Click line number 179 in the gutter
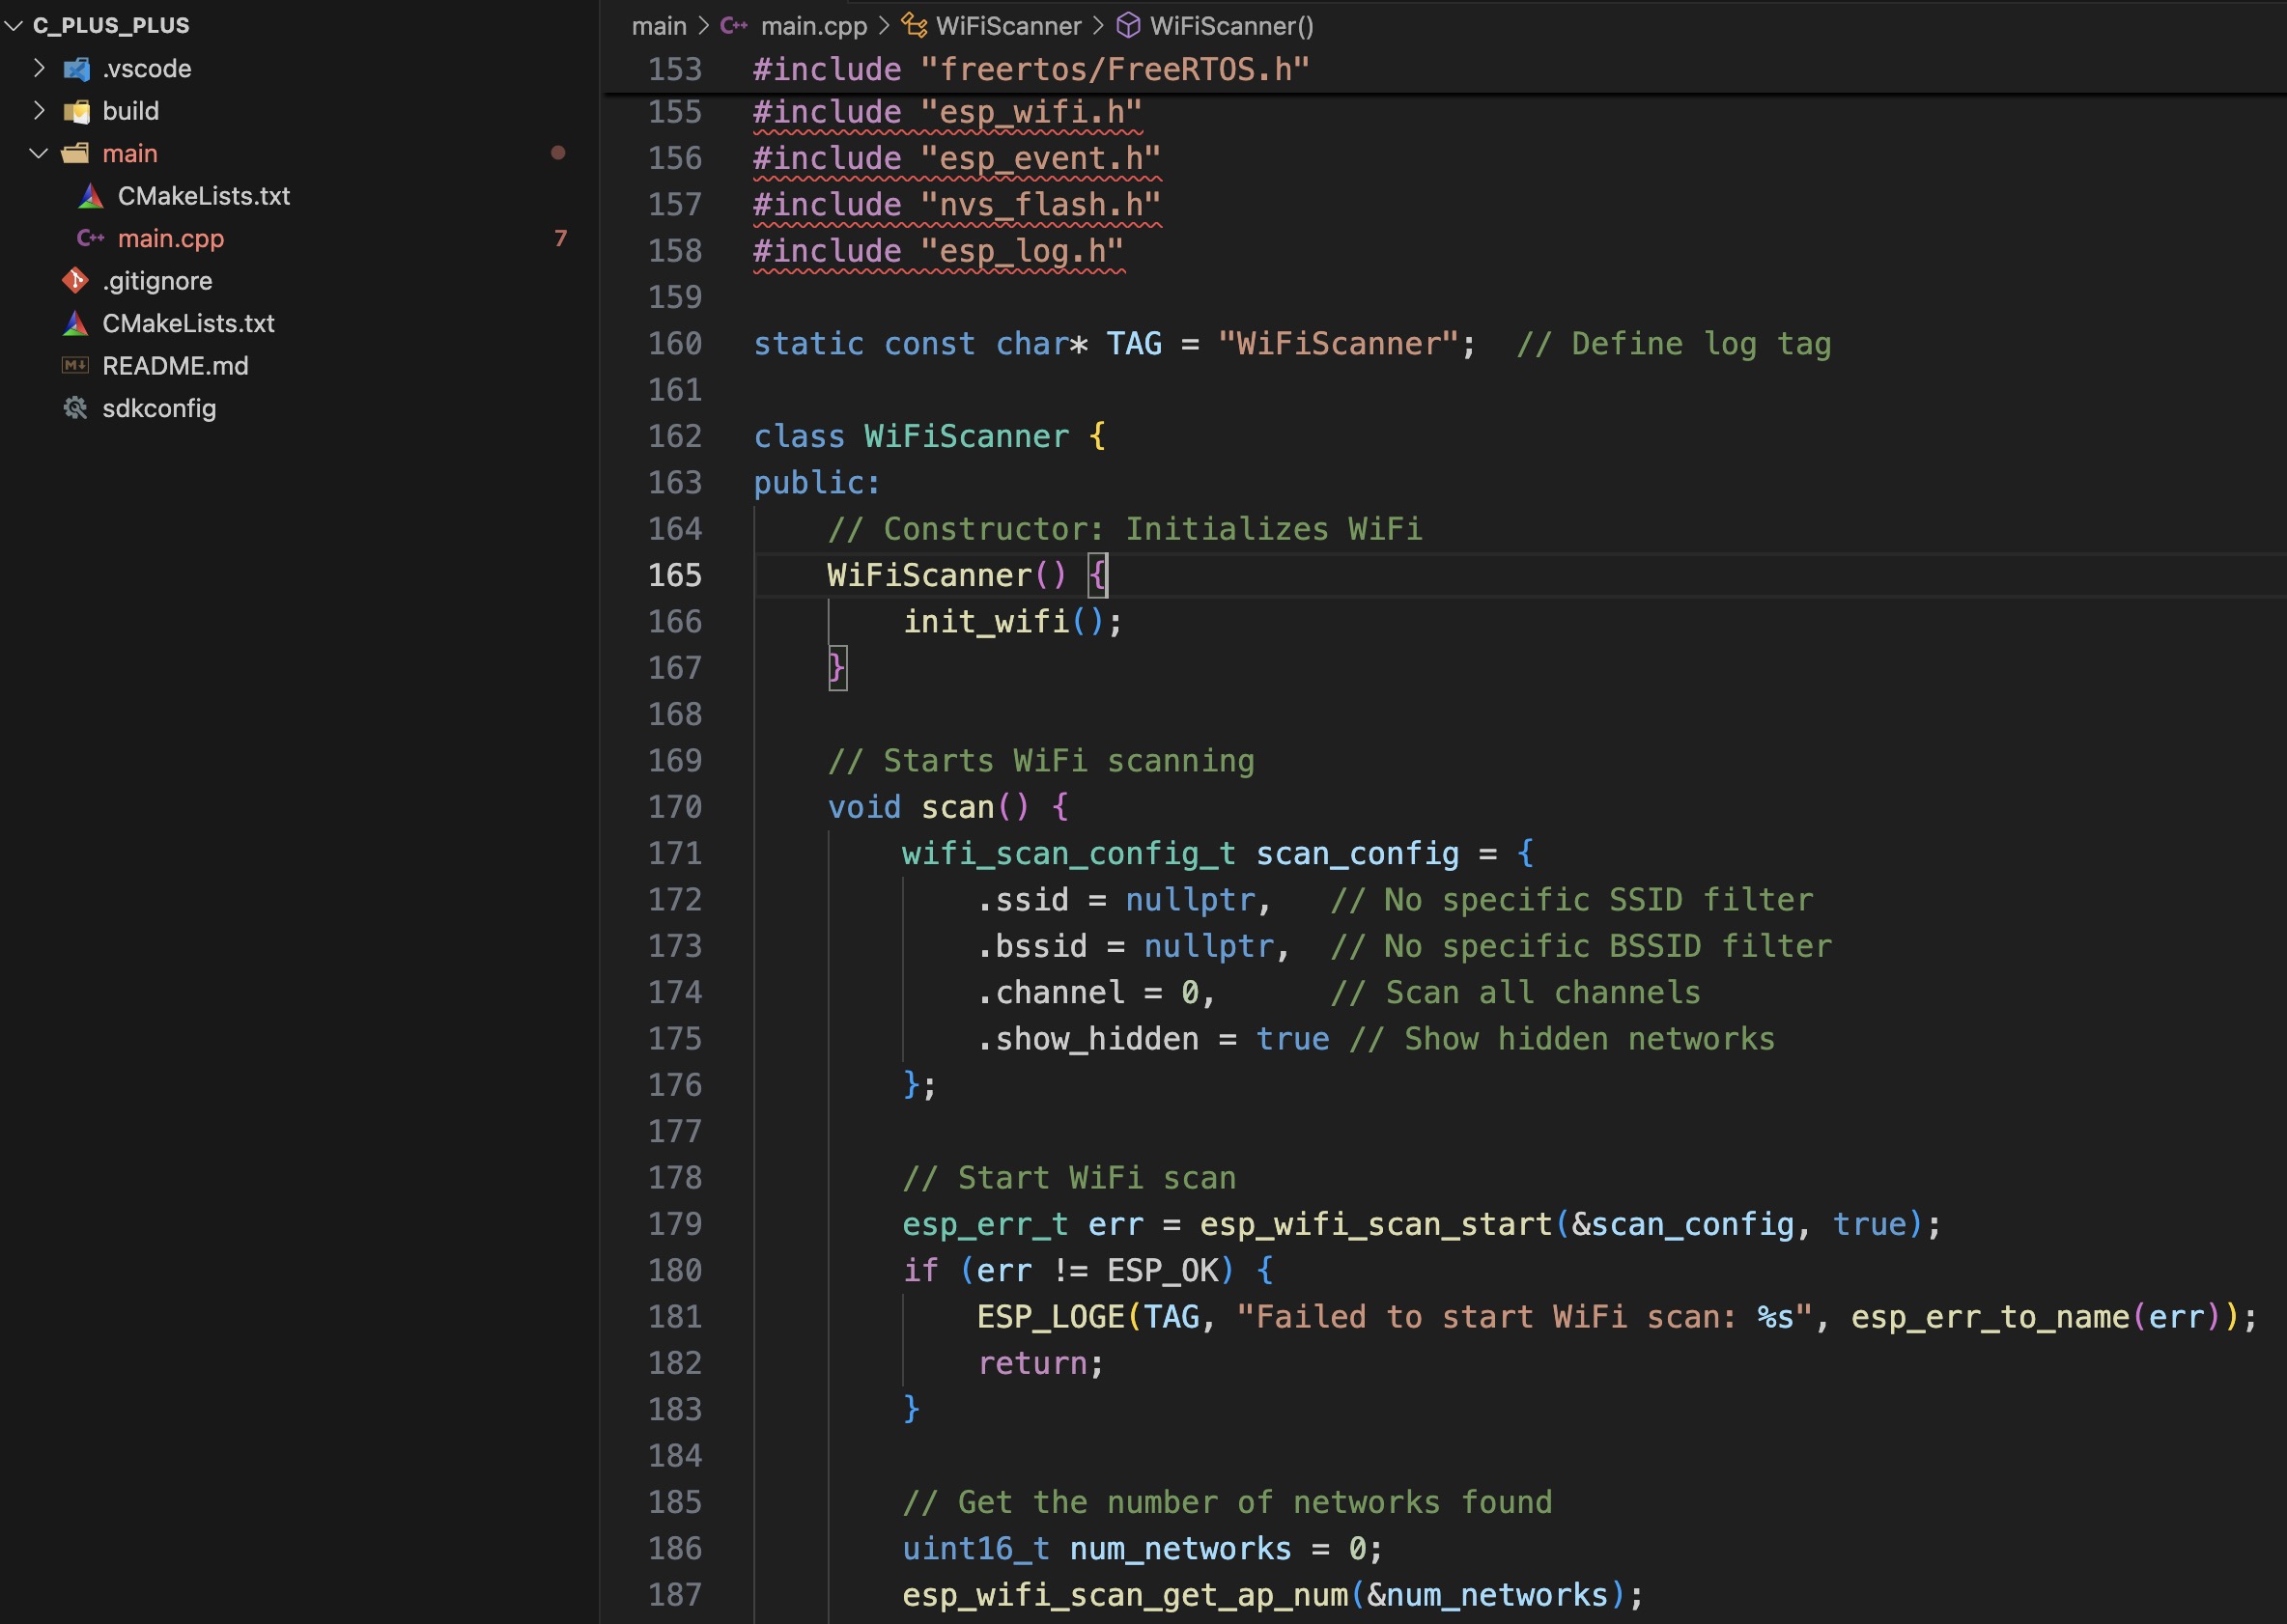This screenshot has width=2287, height=1624. coord(675,1224)
